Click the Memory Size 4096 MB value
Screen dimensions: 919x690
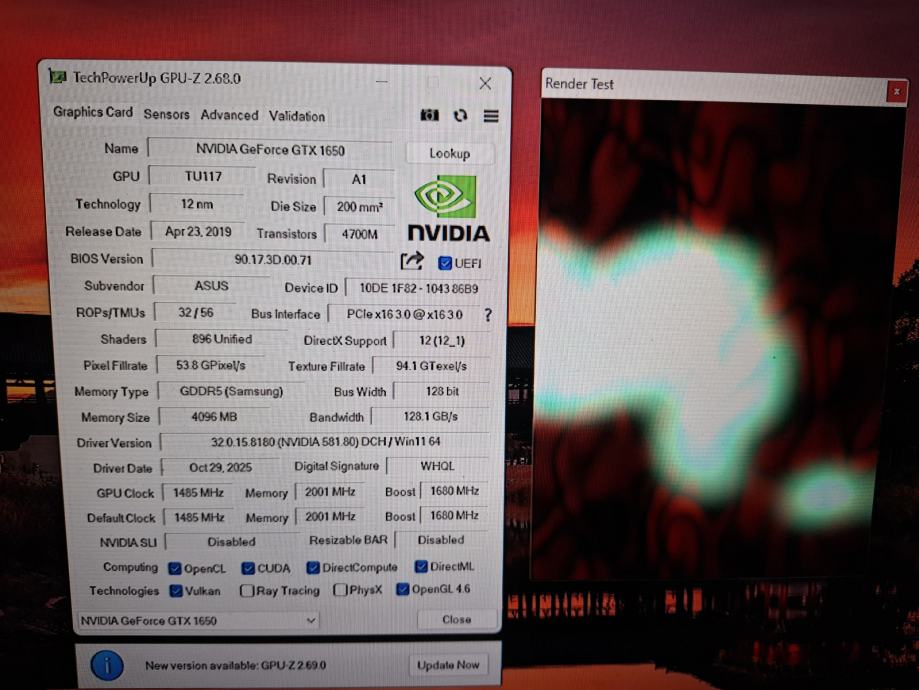[x=214, y=417]
